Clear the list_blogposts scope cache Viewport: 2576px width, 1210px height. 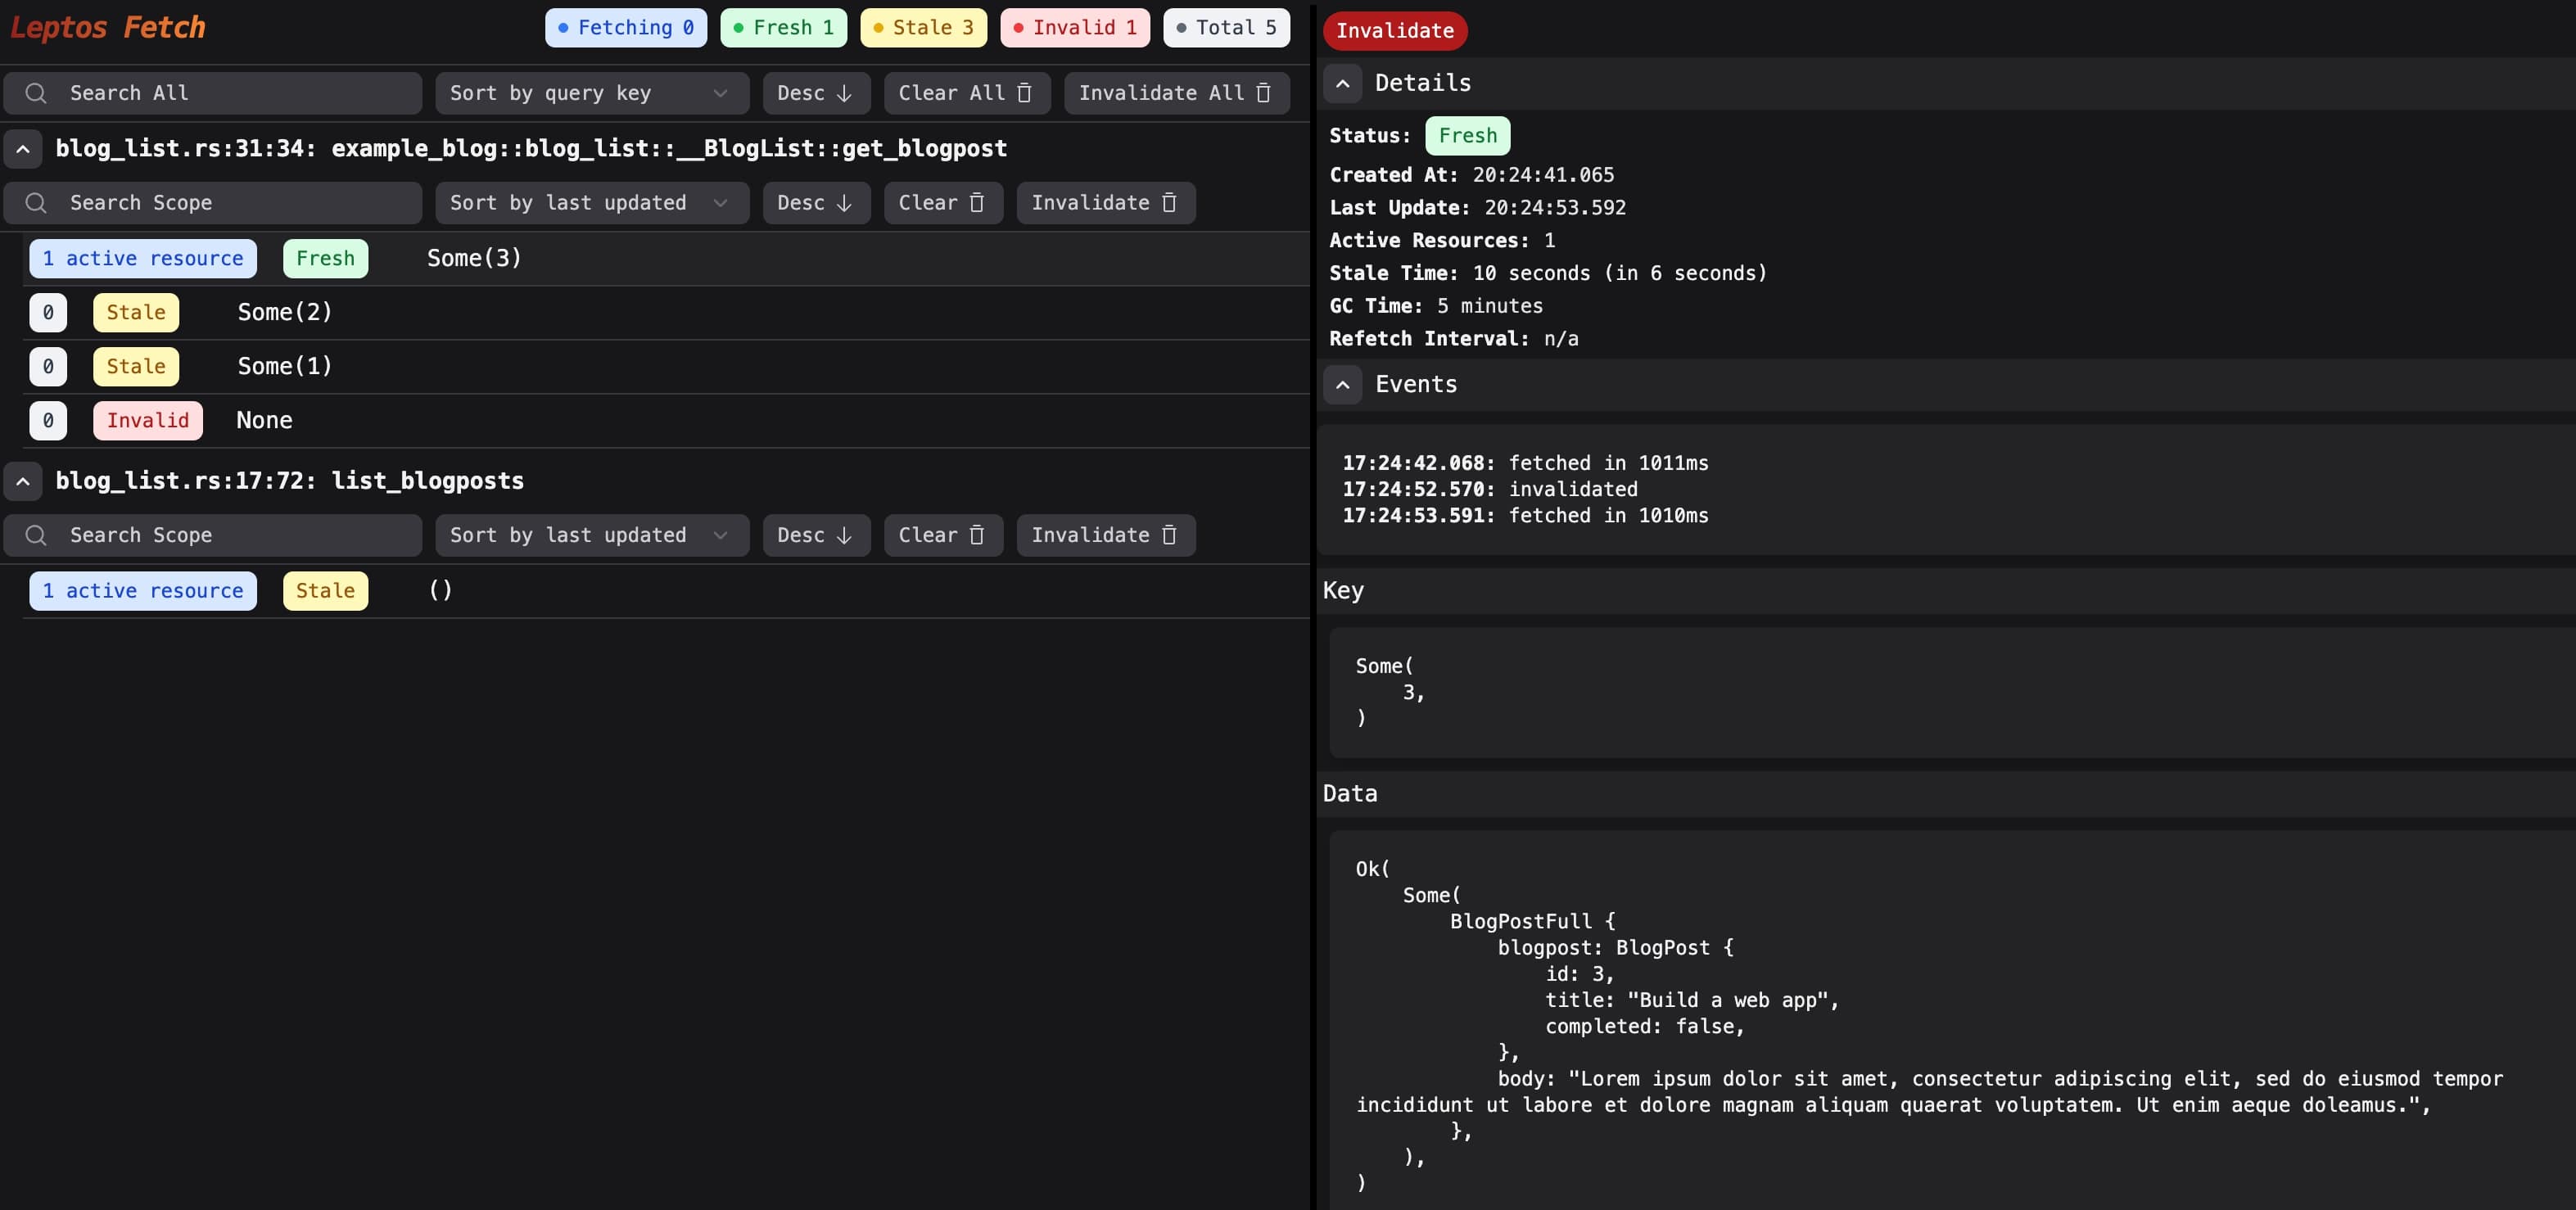coord(942,535)
